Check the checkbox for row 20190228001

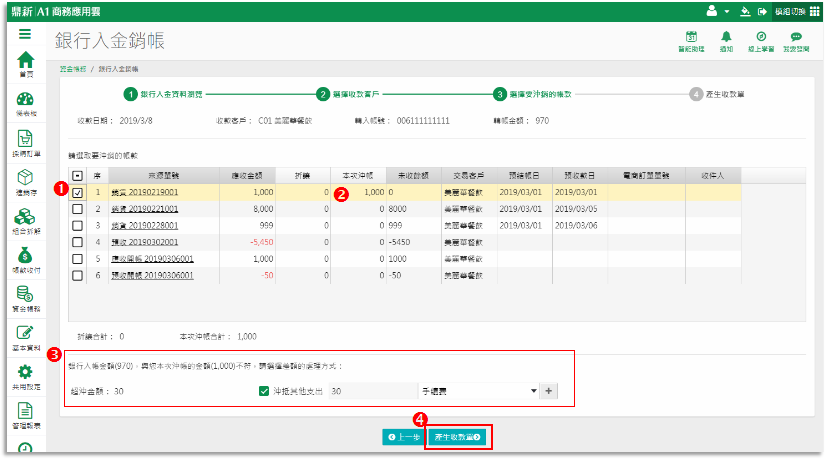[x=78, y=225]
